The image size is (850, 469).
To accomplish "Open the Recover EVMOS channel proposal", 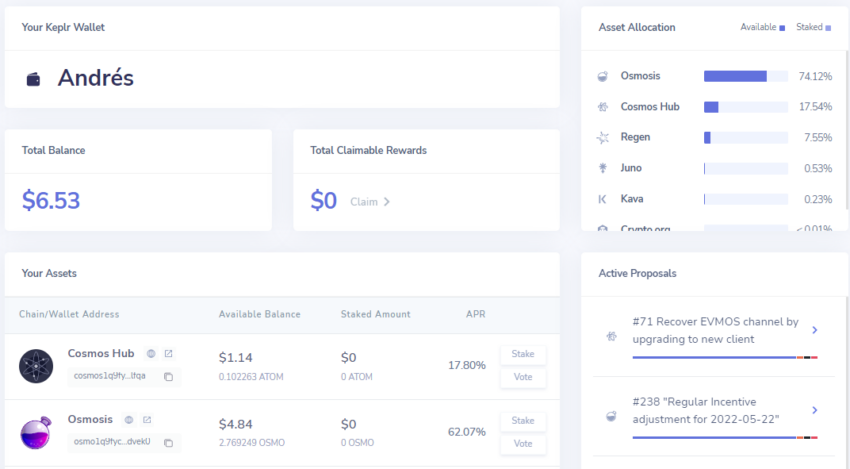I will [715, 330].
